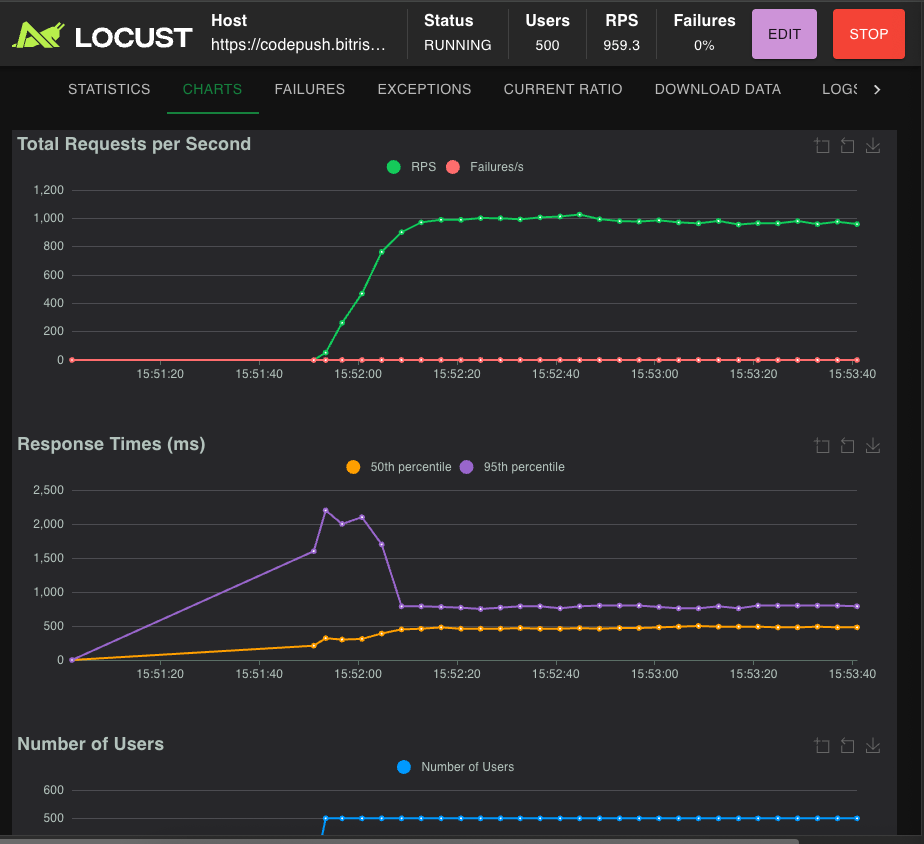
Task: Click the horizontal scrollbar at the bottom
Action: [x=399, y=841]
